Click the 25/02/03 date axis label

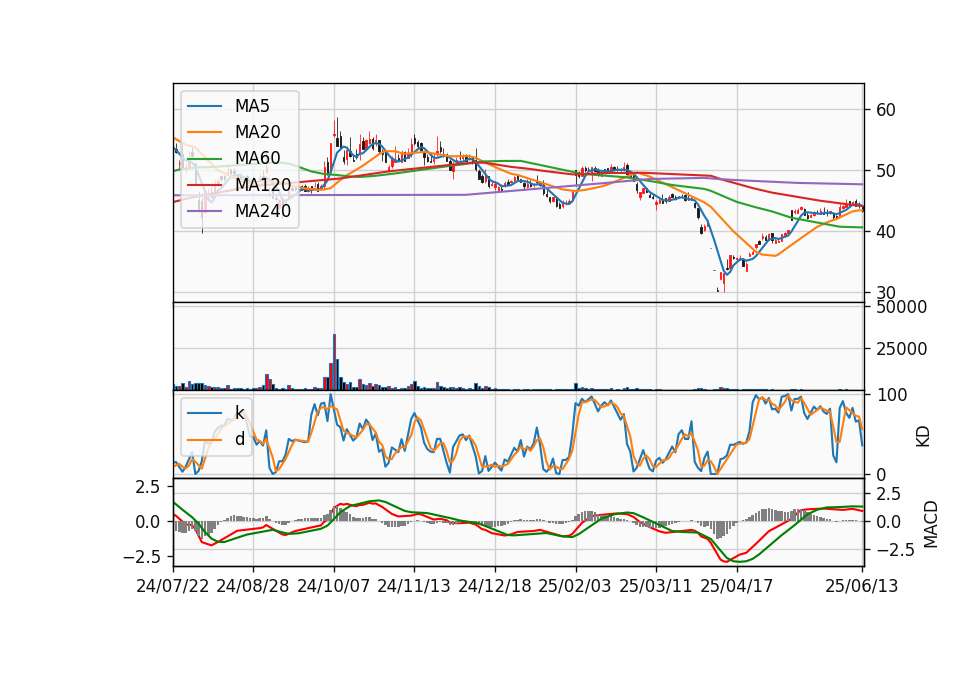pyautogui.click(x=575, y=586)
